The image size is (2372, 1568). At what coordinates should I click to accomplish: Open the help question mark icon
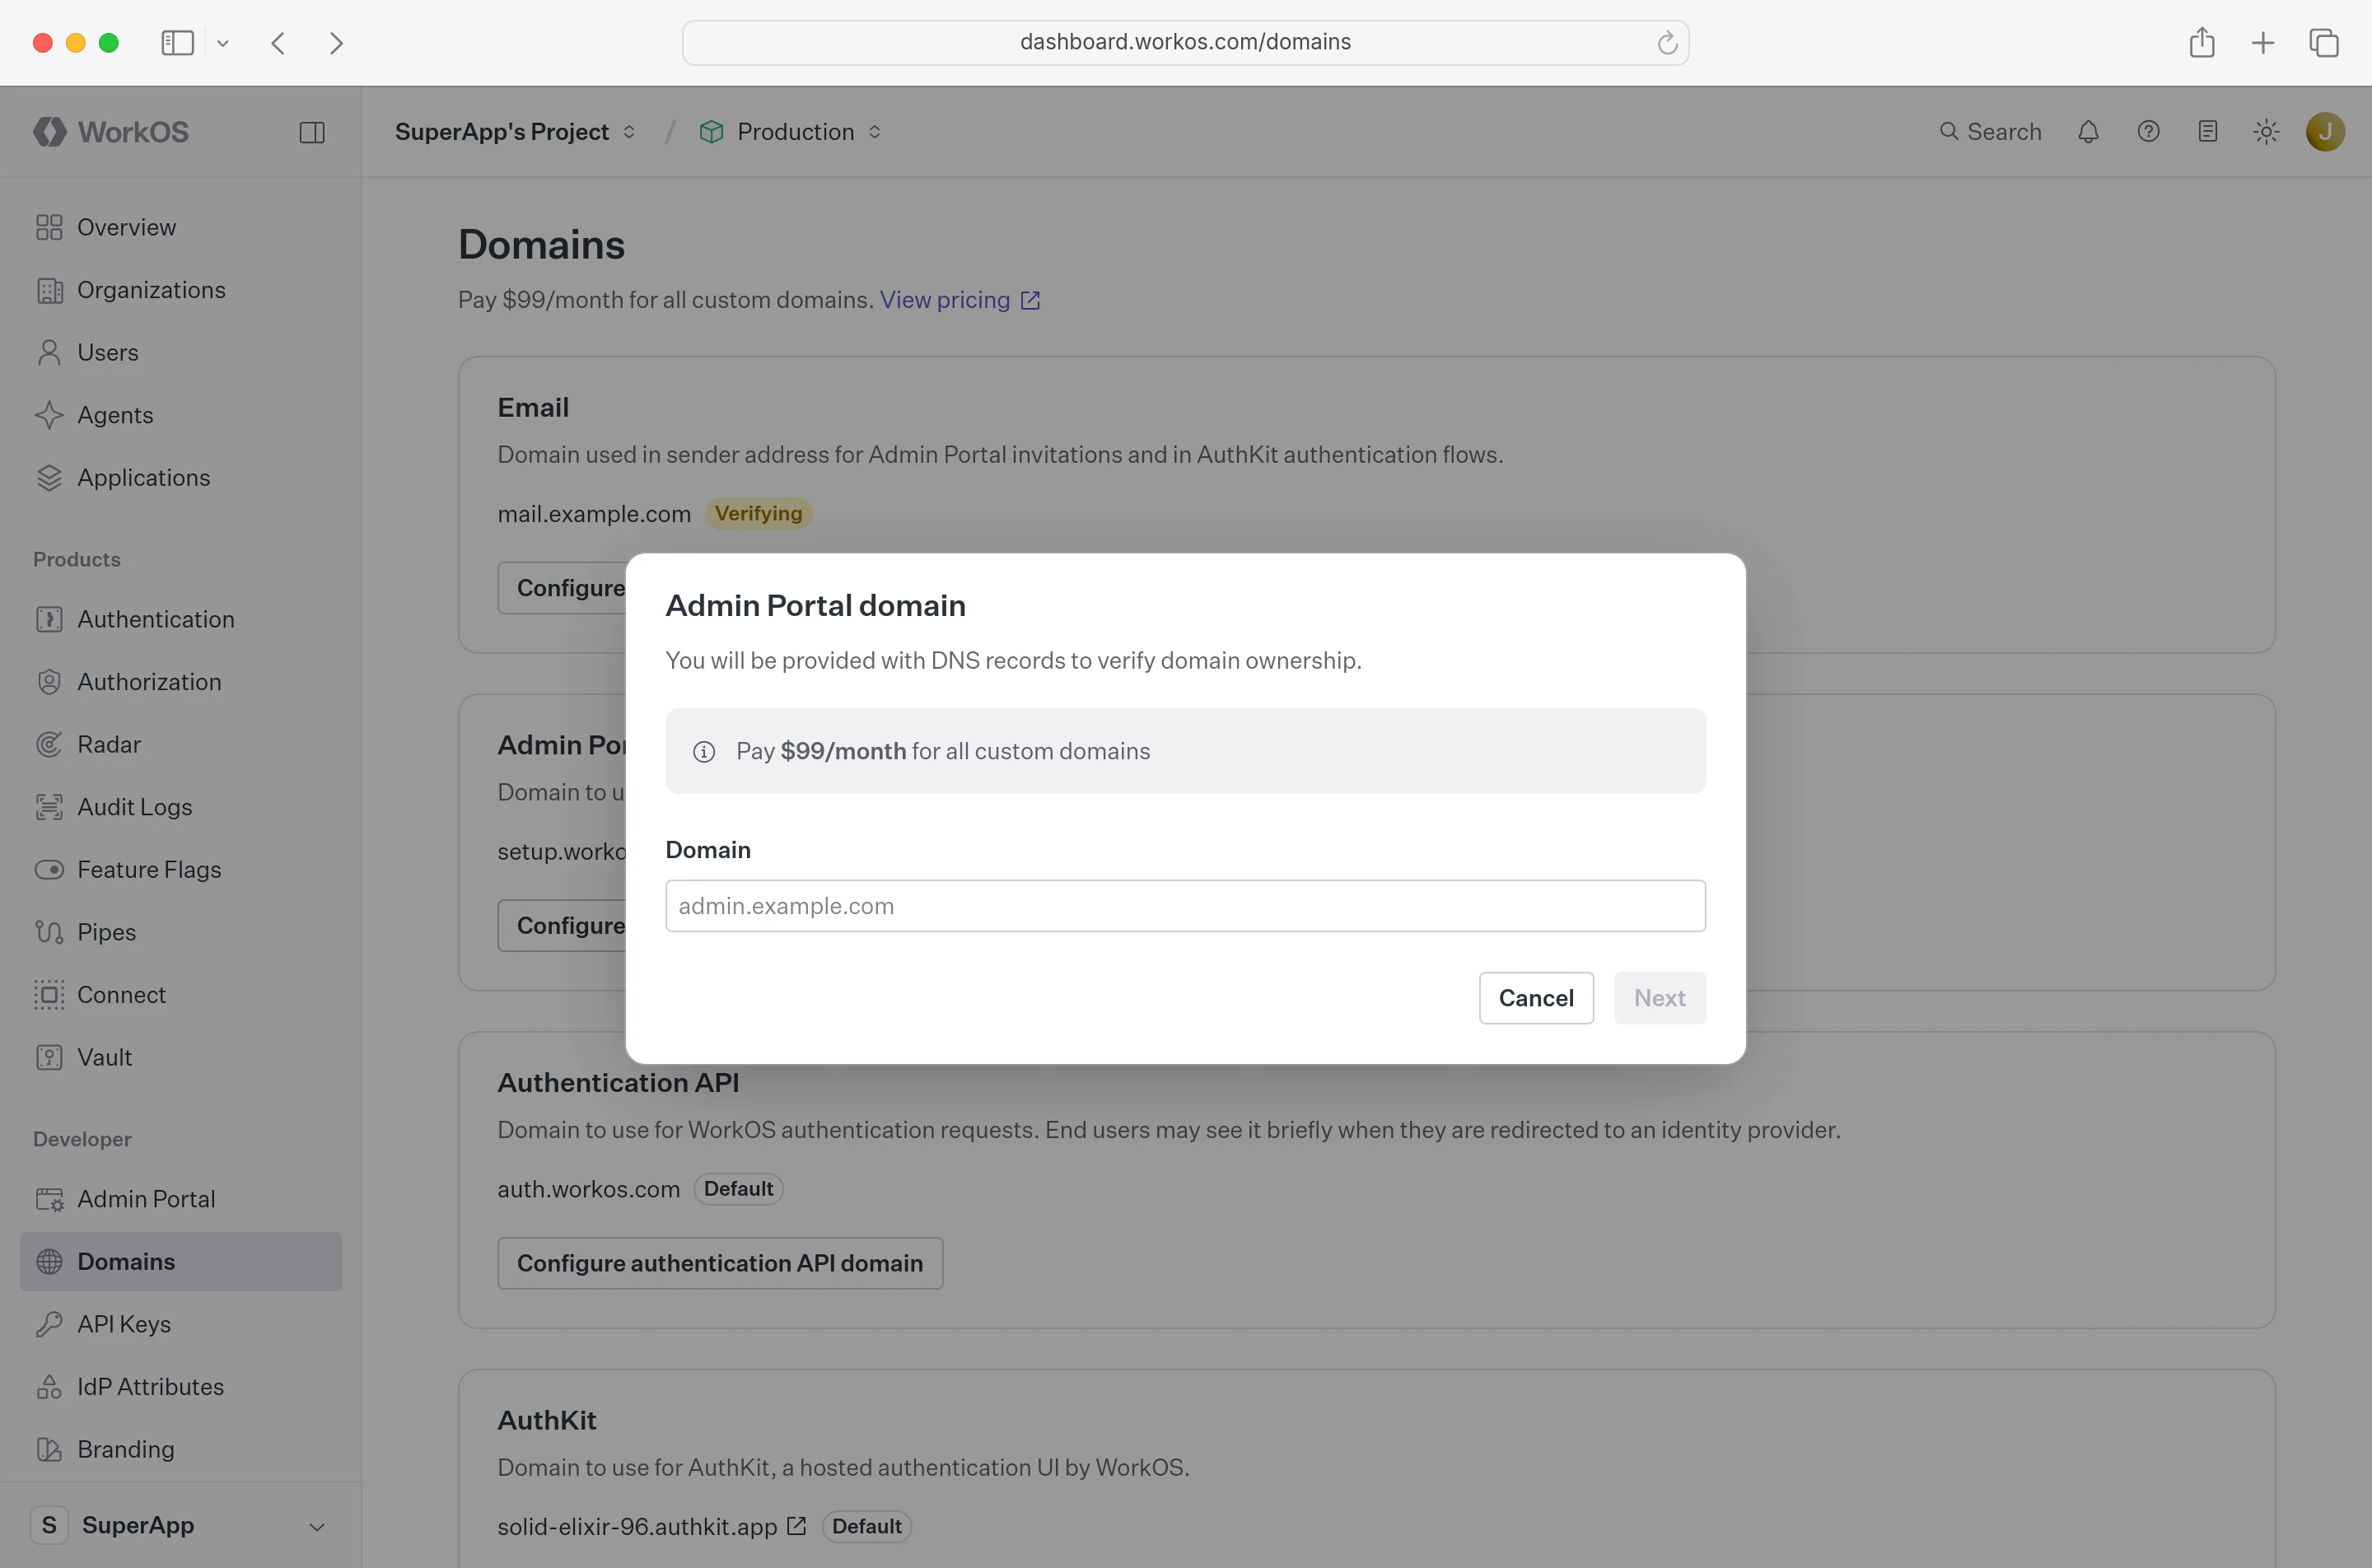(2148, 132)
